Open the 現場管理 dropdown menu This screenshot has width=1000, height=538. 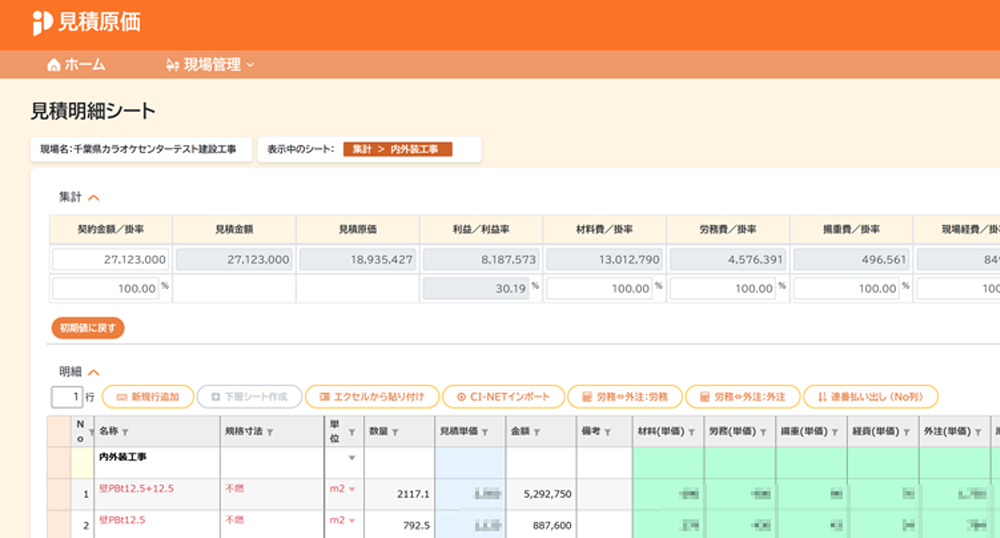[210, 64]
